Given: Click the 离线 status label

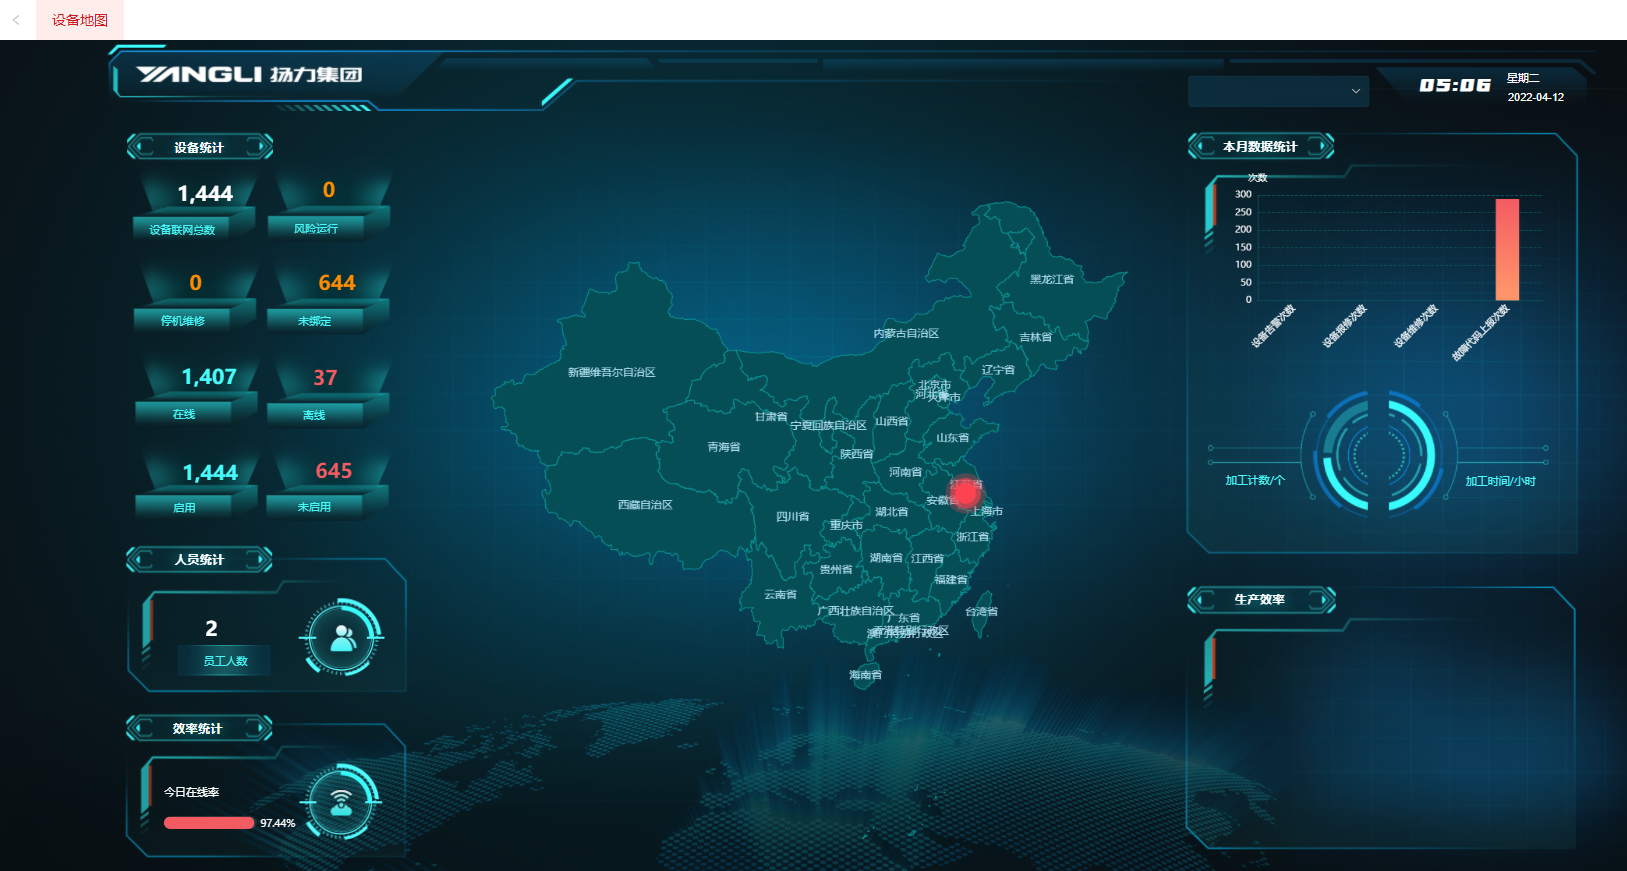Looking at the screenshot, I should [x=314, y=415].
